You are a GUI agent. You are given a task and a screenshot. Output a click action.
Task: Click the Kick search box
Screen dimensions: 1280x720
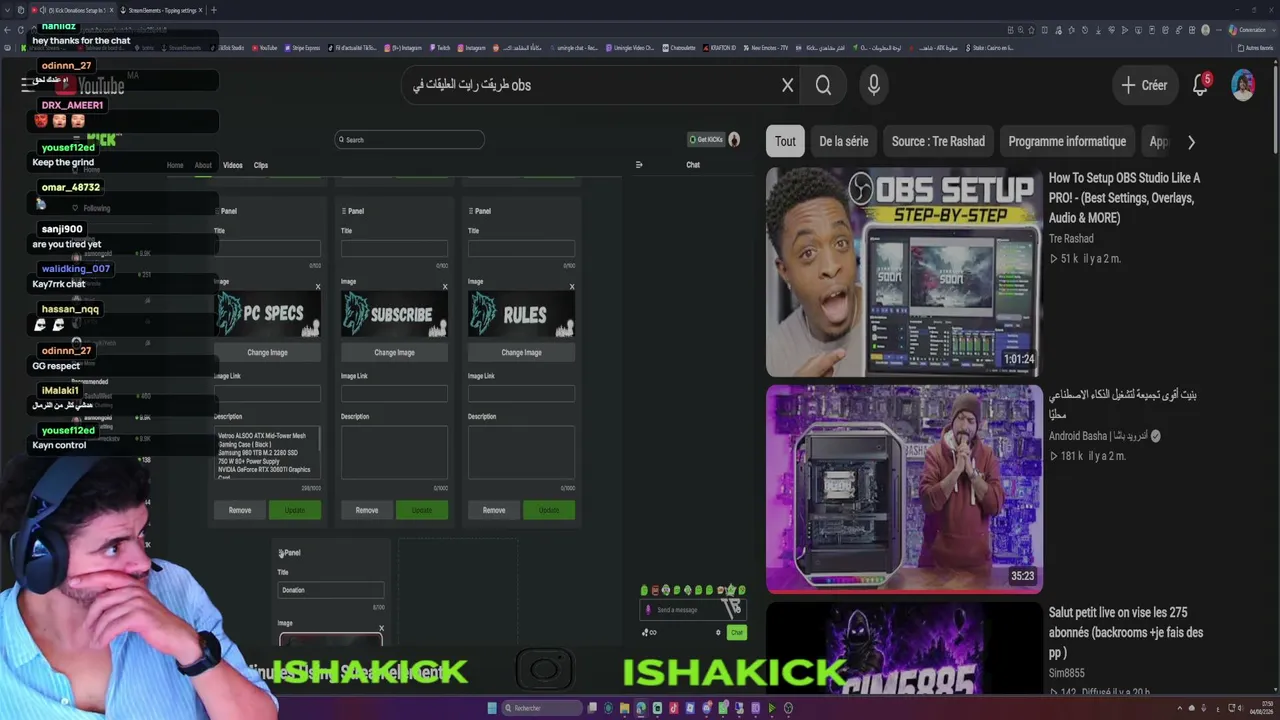pos(409,140)
